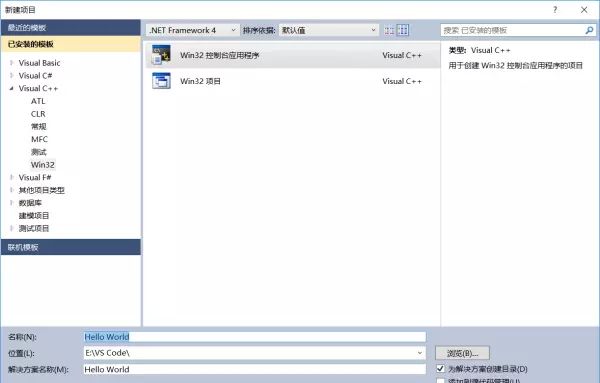Image resolution: width=600 pixels, height=383 pixels.
Task: Select the 数据库 tree label
Action: click(x=30, y=203)
